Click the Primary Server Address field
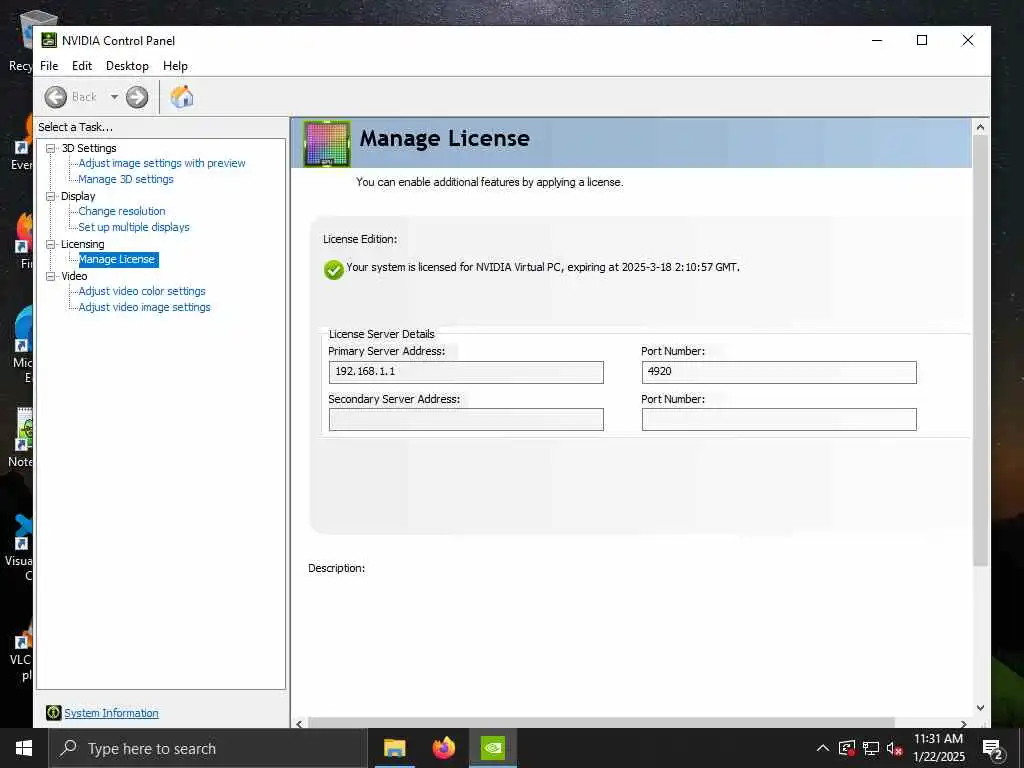Image resolution: width=1024 pixels, height=768 pixels. (466, 372)
